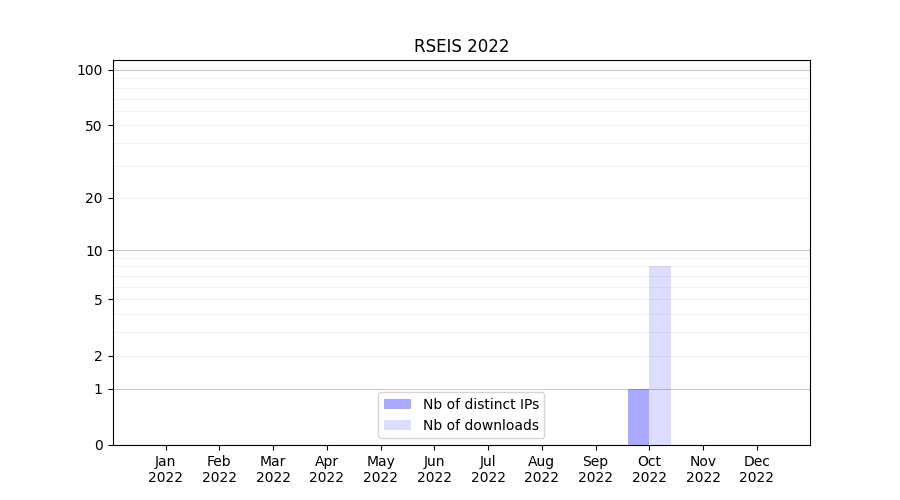Image resolution: width=900 pixels, height=500 pixels.
Task: Click the RSEIS 2022 chart title
Action: [x=461, y=47]
